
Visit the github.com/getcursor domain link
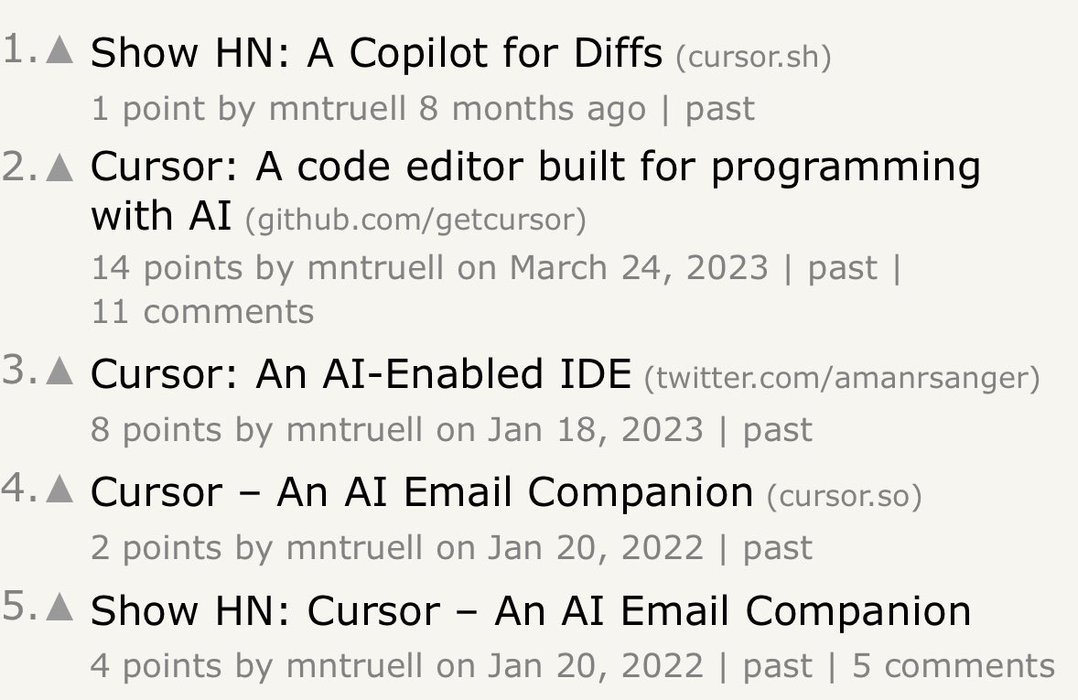point(416,221)
